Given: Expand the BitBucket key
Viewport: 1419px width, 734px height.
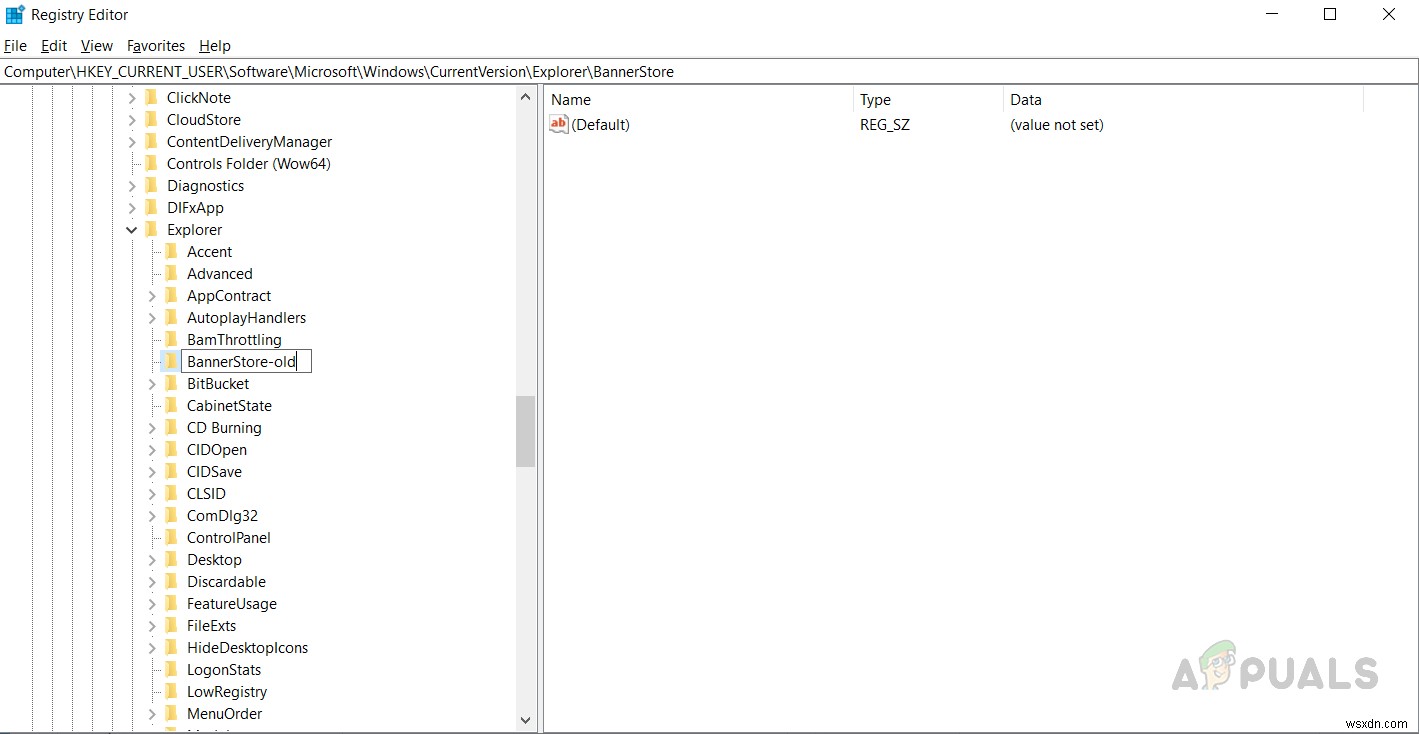Looking at the screenshot, I should (152, 384).
